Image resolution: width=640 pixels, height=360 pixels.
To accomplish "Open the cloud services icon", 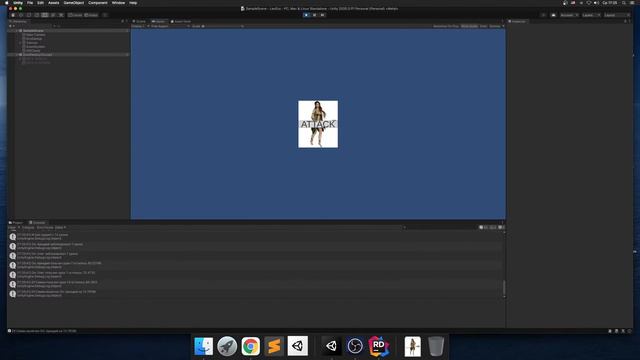I will (x=553, y=15).
